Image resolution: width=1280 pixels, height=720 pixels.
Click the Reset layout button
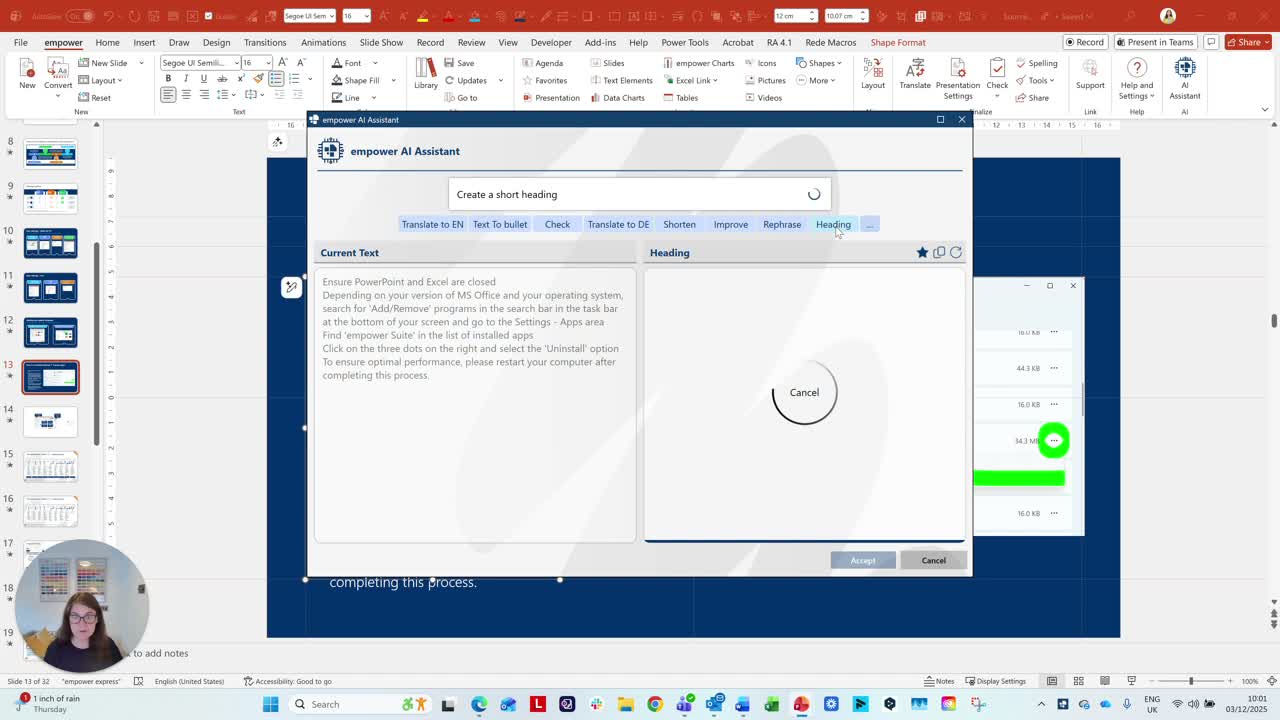tap(94, 97)
